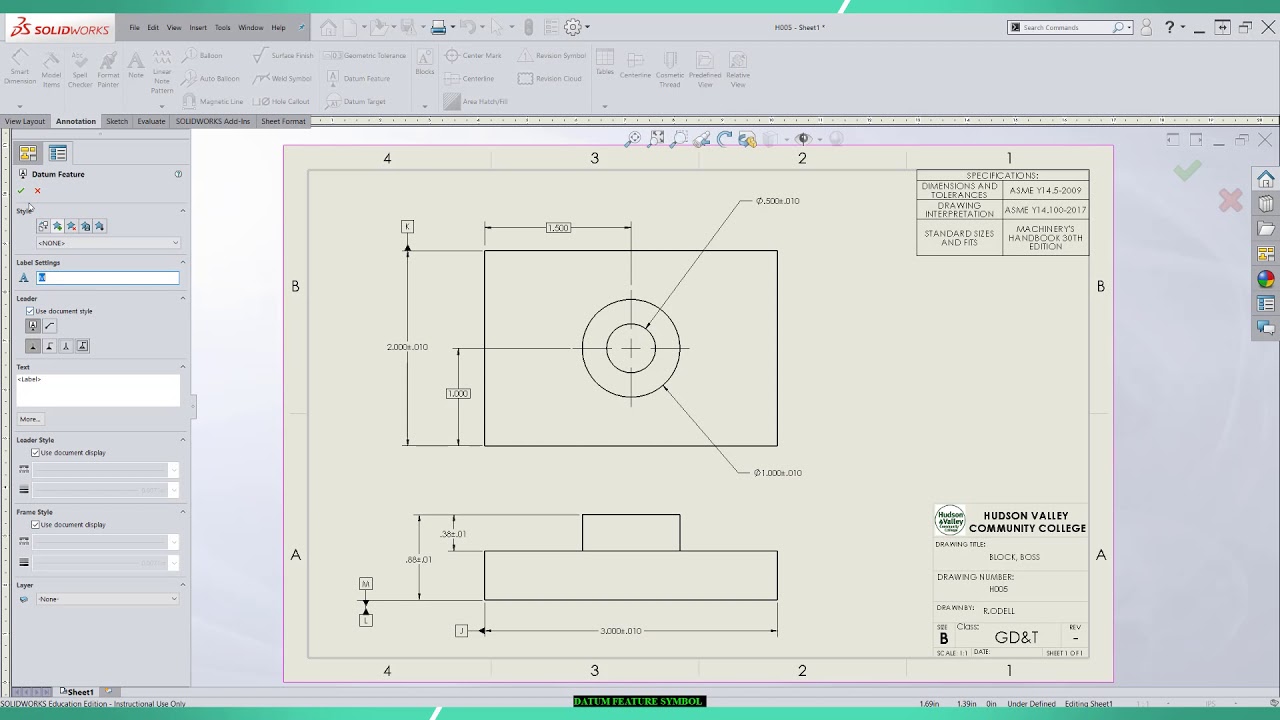The height and width of the screenshot is (720, 1280).
Task: Select the round leader style button
Action: point(49,326)
